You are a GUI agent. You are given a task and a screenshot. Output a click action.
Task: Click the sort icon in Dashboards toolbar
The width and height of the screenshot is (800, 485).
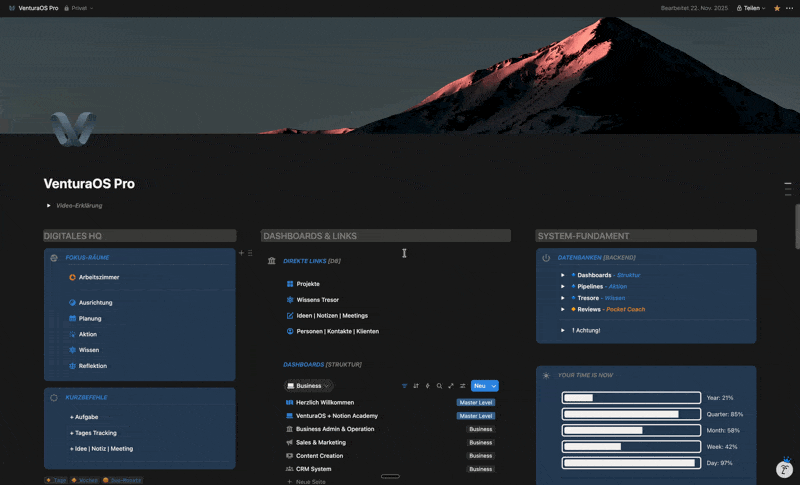pos(416,385)
